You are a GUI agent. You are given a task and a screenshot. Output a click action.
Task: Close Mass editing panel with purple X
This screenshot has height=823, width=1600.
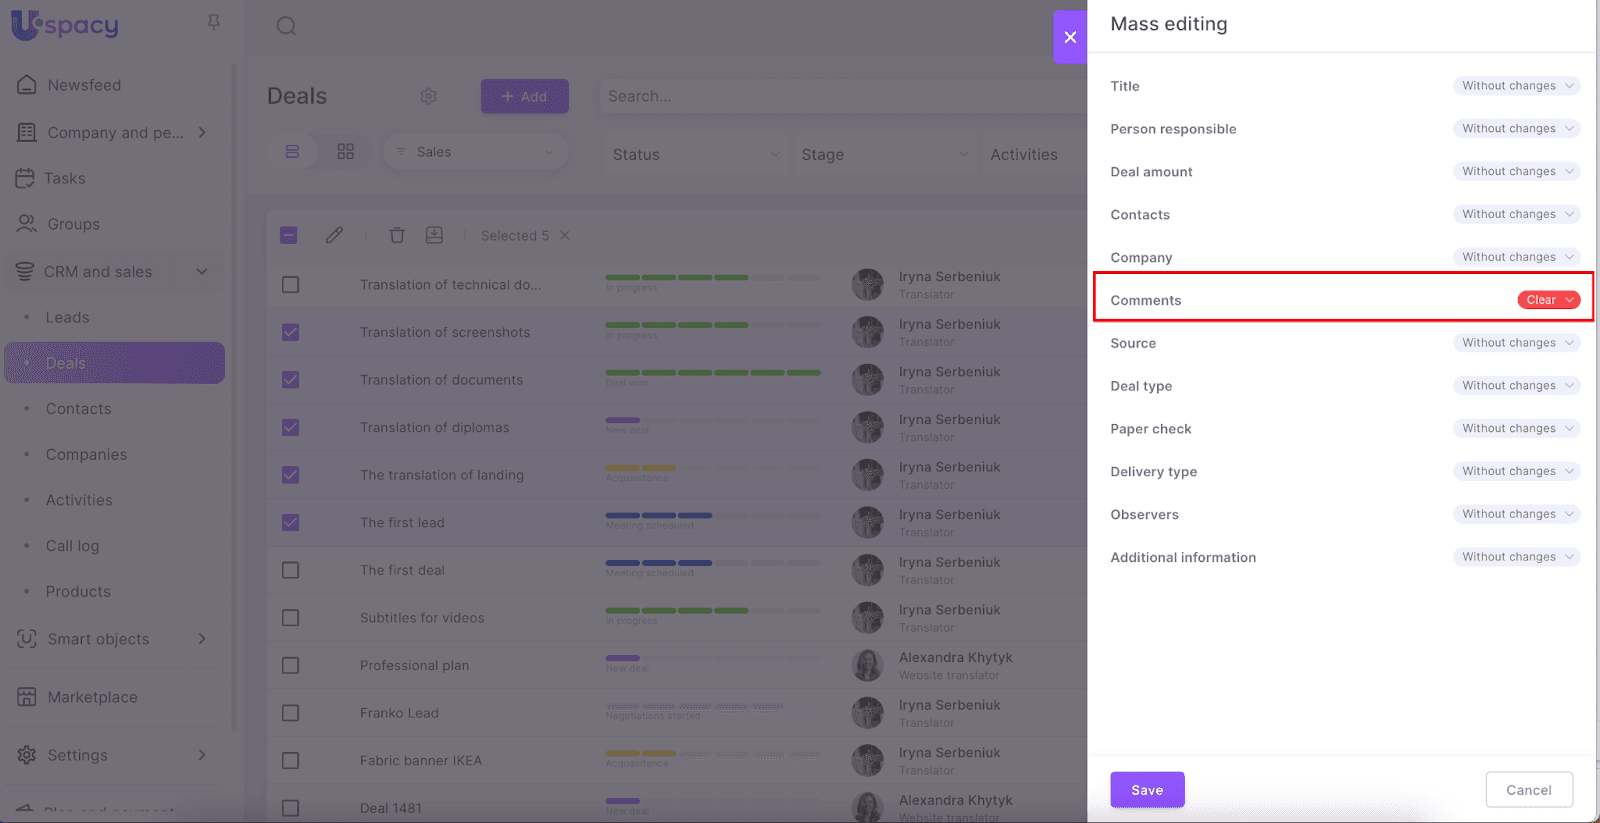point(1070,37)
